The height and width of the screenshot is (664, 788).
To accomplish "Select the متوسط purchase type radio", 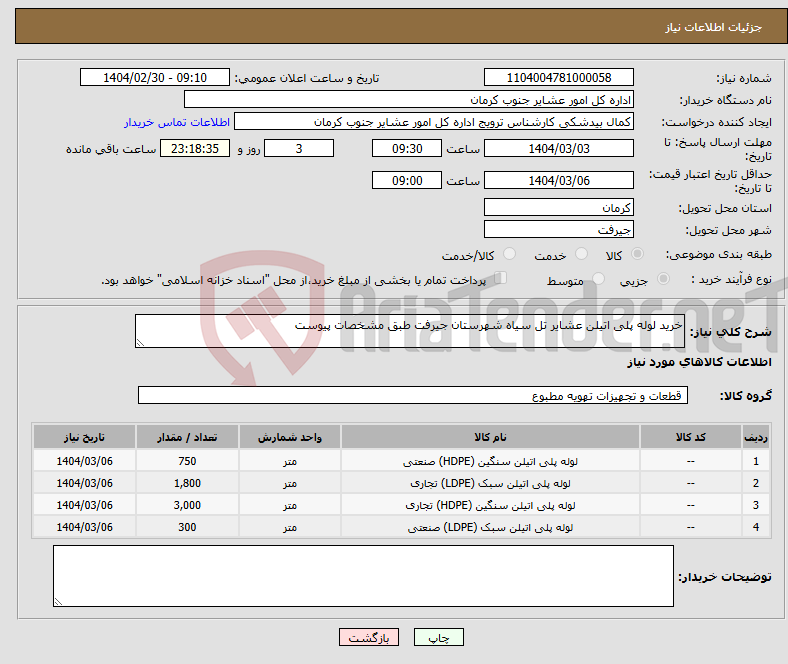I will [598, 278].
